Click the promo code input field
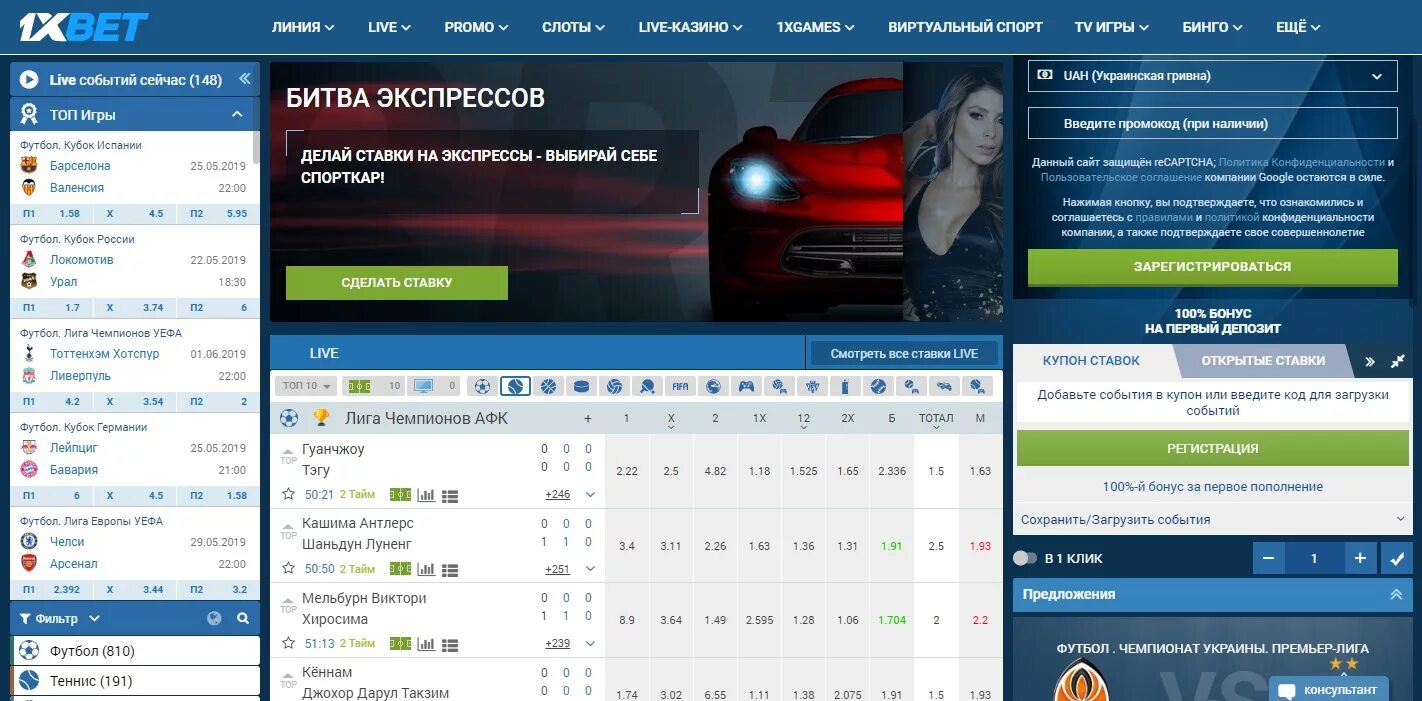The width and height of the screenshot is (1422, 701). click(1213, 123)
